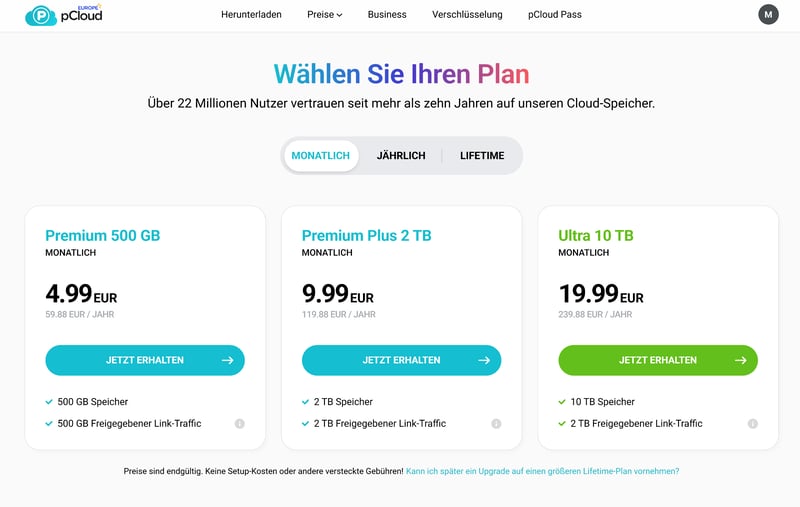Click arrow icon on green Ultra button
The image size is (800, 507).
coord(740,360)
